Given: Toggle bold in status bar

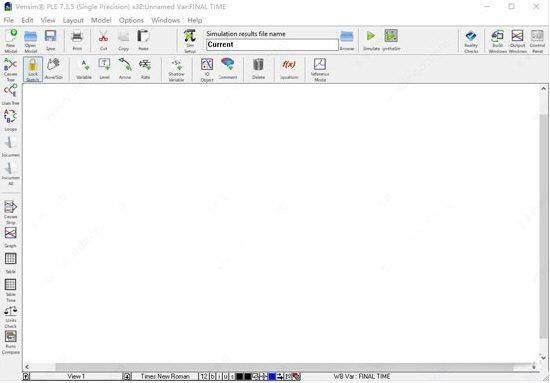Looking at the screenshot, I should [x=213, y=376].
